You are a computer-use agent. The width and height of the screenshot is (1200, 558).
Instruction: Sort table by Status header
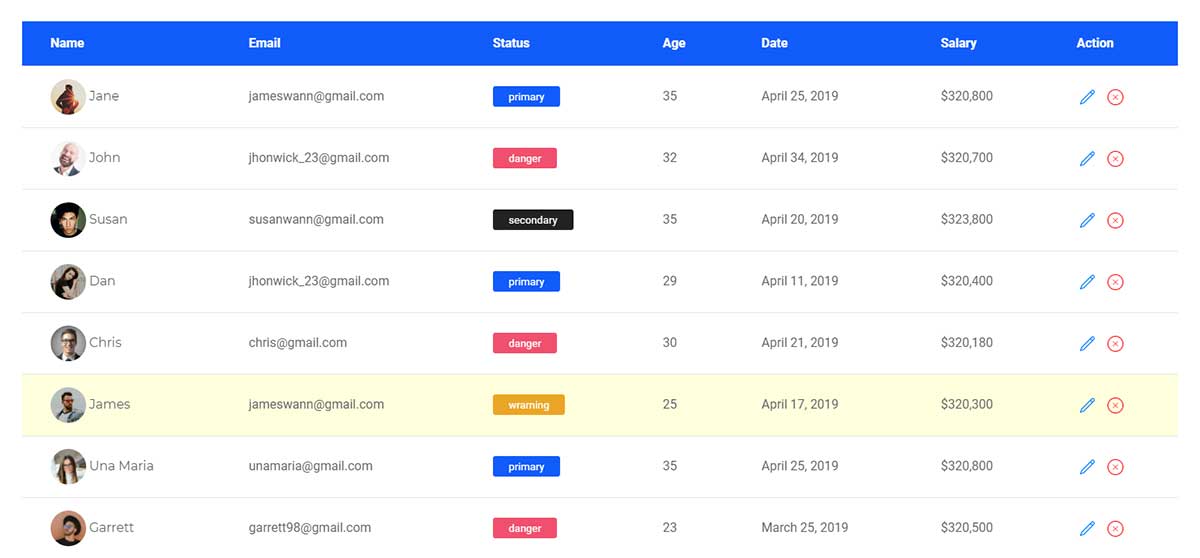coord(511,43)
